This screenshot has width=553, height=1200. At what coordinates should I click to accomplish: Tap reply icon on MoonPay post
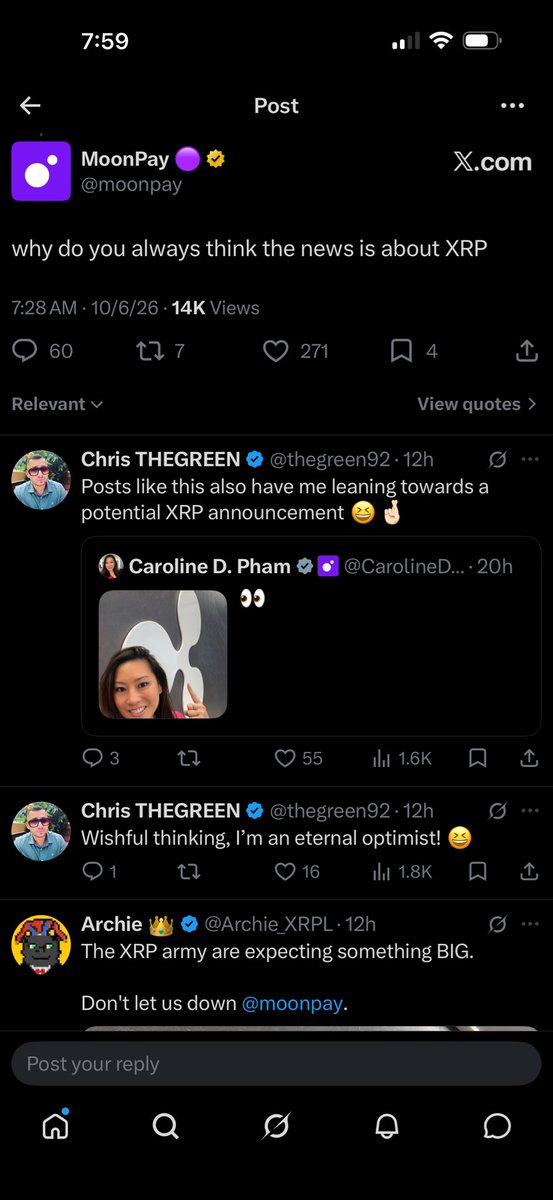click(25, 351)
